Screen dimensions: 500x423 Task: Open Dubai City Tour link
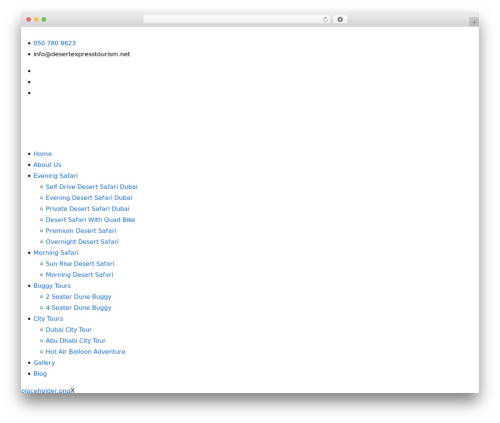coord(69,330)
